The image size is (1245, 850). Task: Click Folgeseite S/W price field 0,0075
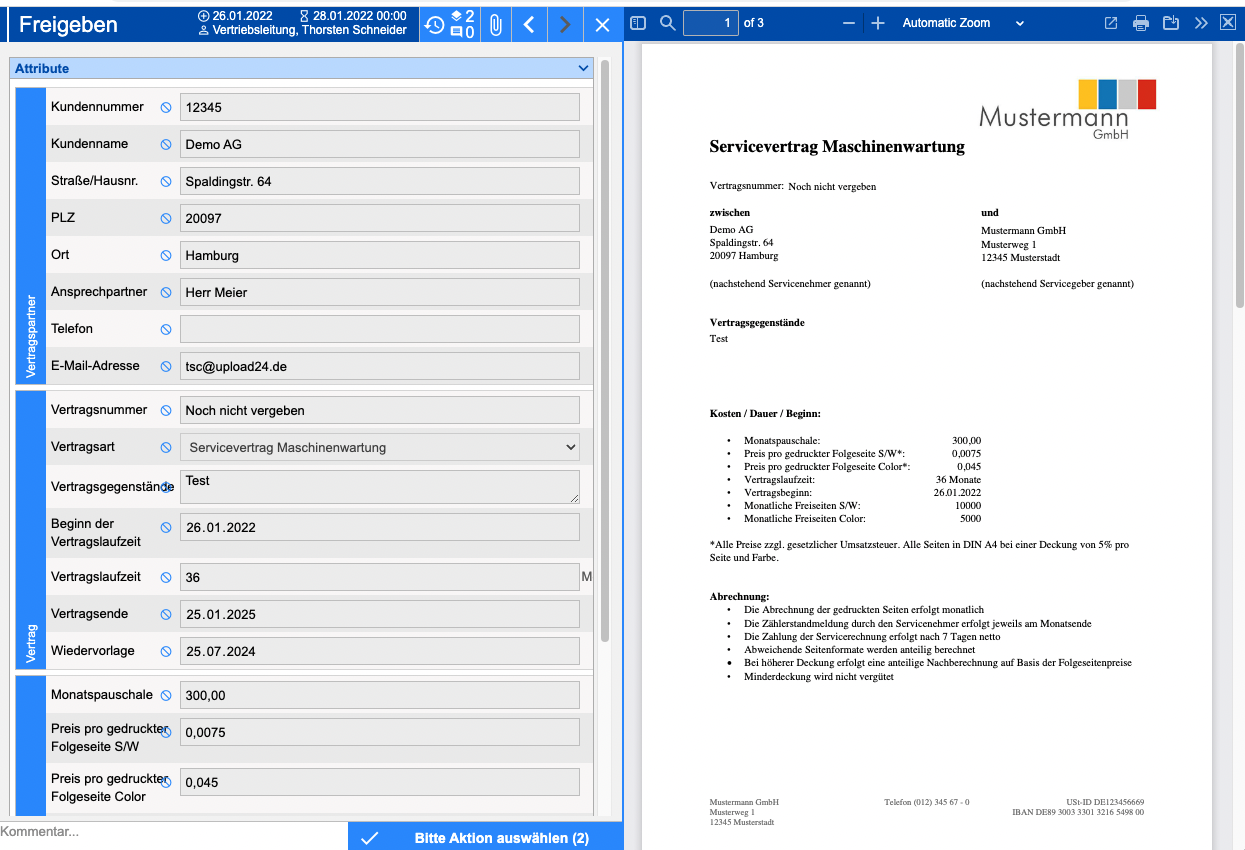pos(380,732)
